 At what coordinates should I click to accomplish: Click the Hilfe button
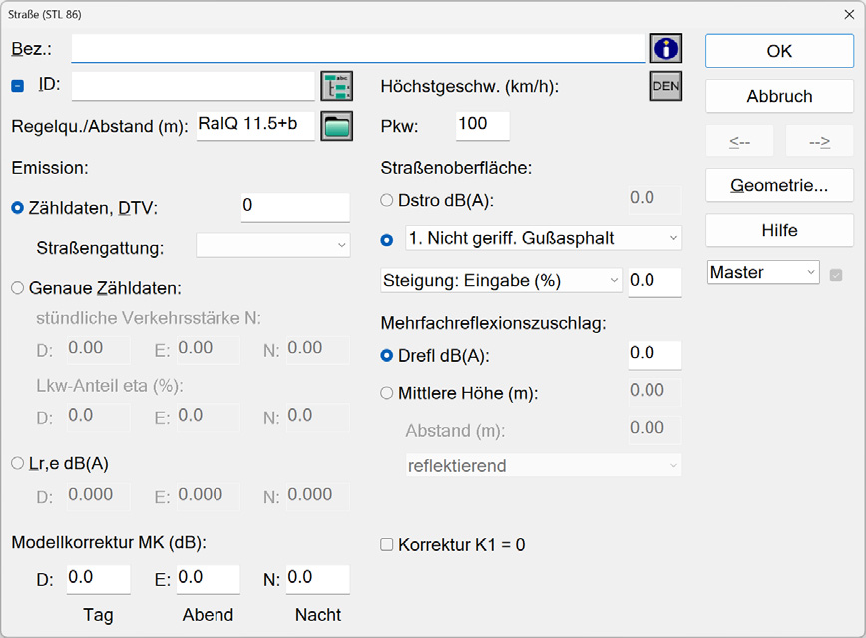pyautogui.click(x=779, y=230)
